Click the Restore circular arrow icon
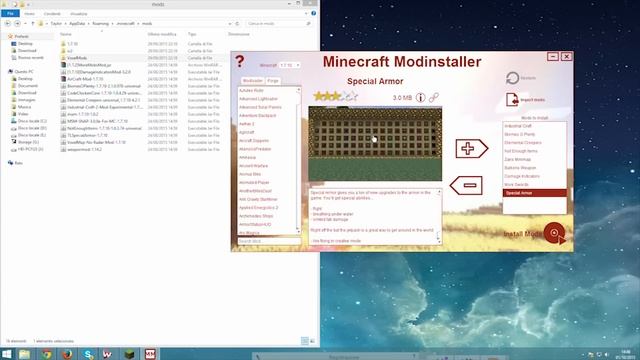 pos(513,78)
